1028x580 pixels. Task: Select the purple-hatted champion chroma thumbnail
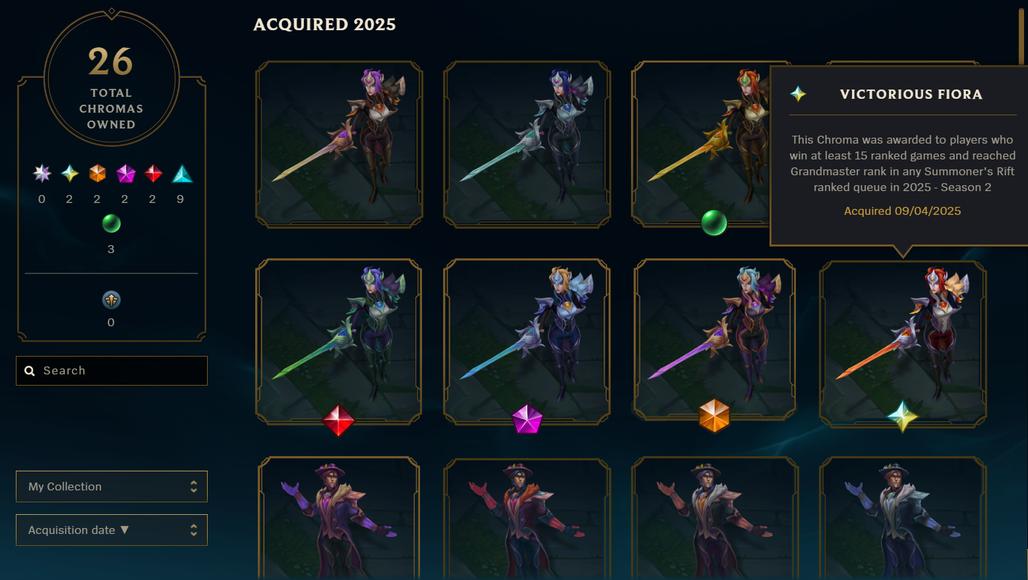pyautogui.click(x=339, y=518)
